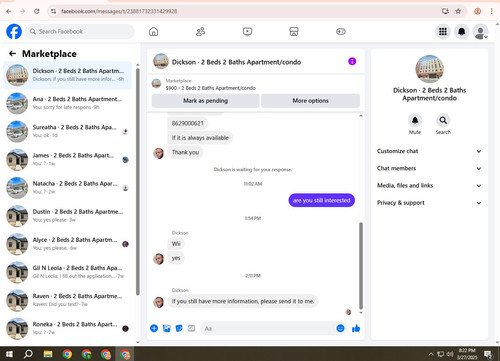The image size is (500, 361).
Task: Mute this conversation with bell icon
Action: tap(415, 120)
